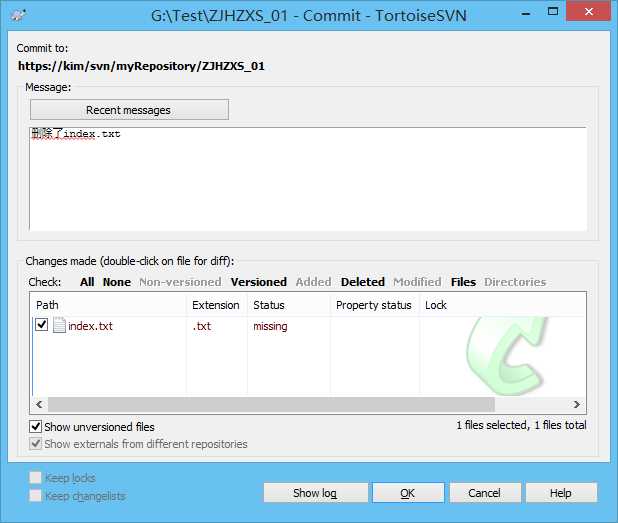The width and height of the screenshot is (618, 523).
Task: Select None in Check options
Action: 117,282
